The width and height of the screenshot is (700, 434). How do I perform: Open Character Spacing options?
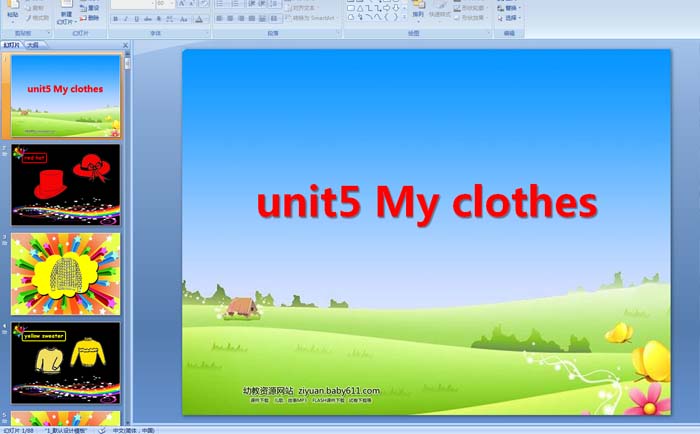pos(170,19)
